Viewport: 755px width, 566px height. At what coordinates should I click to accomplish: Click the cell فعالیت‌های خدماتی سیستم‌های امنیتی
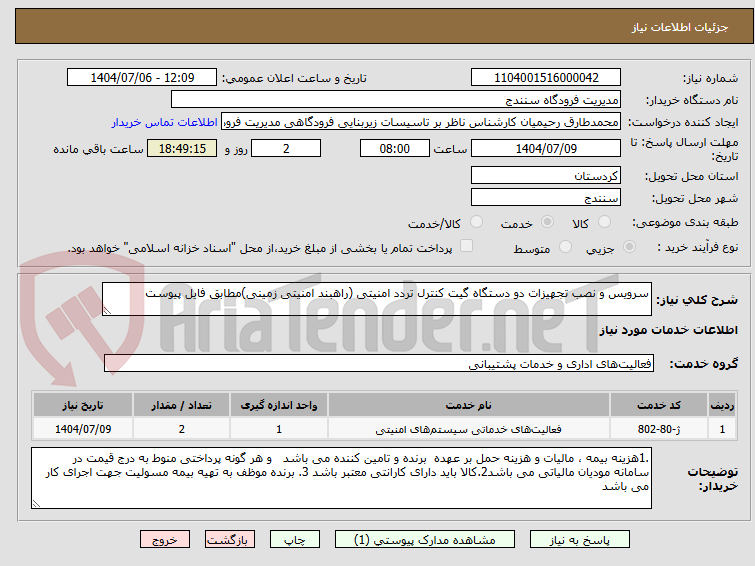tap(469, 429)
